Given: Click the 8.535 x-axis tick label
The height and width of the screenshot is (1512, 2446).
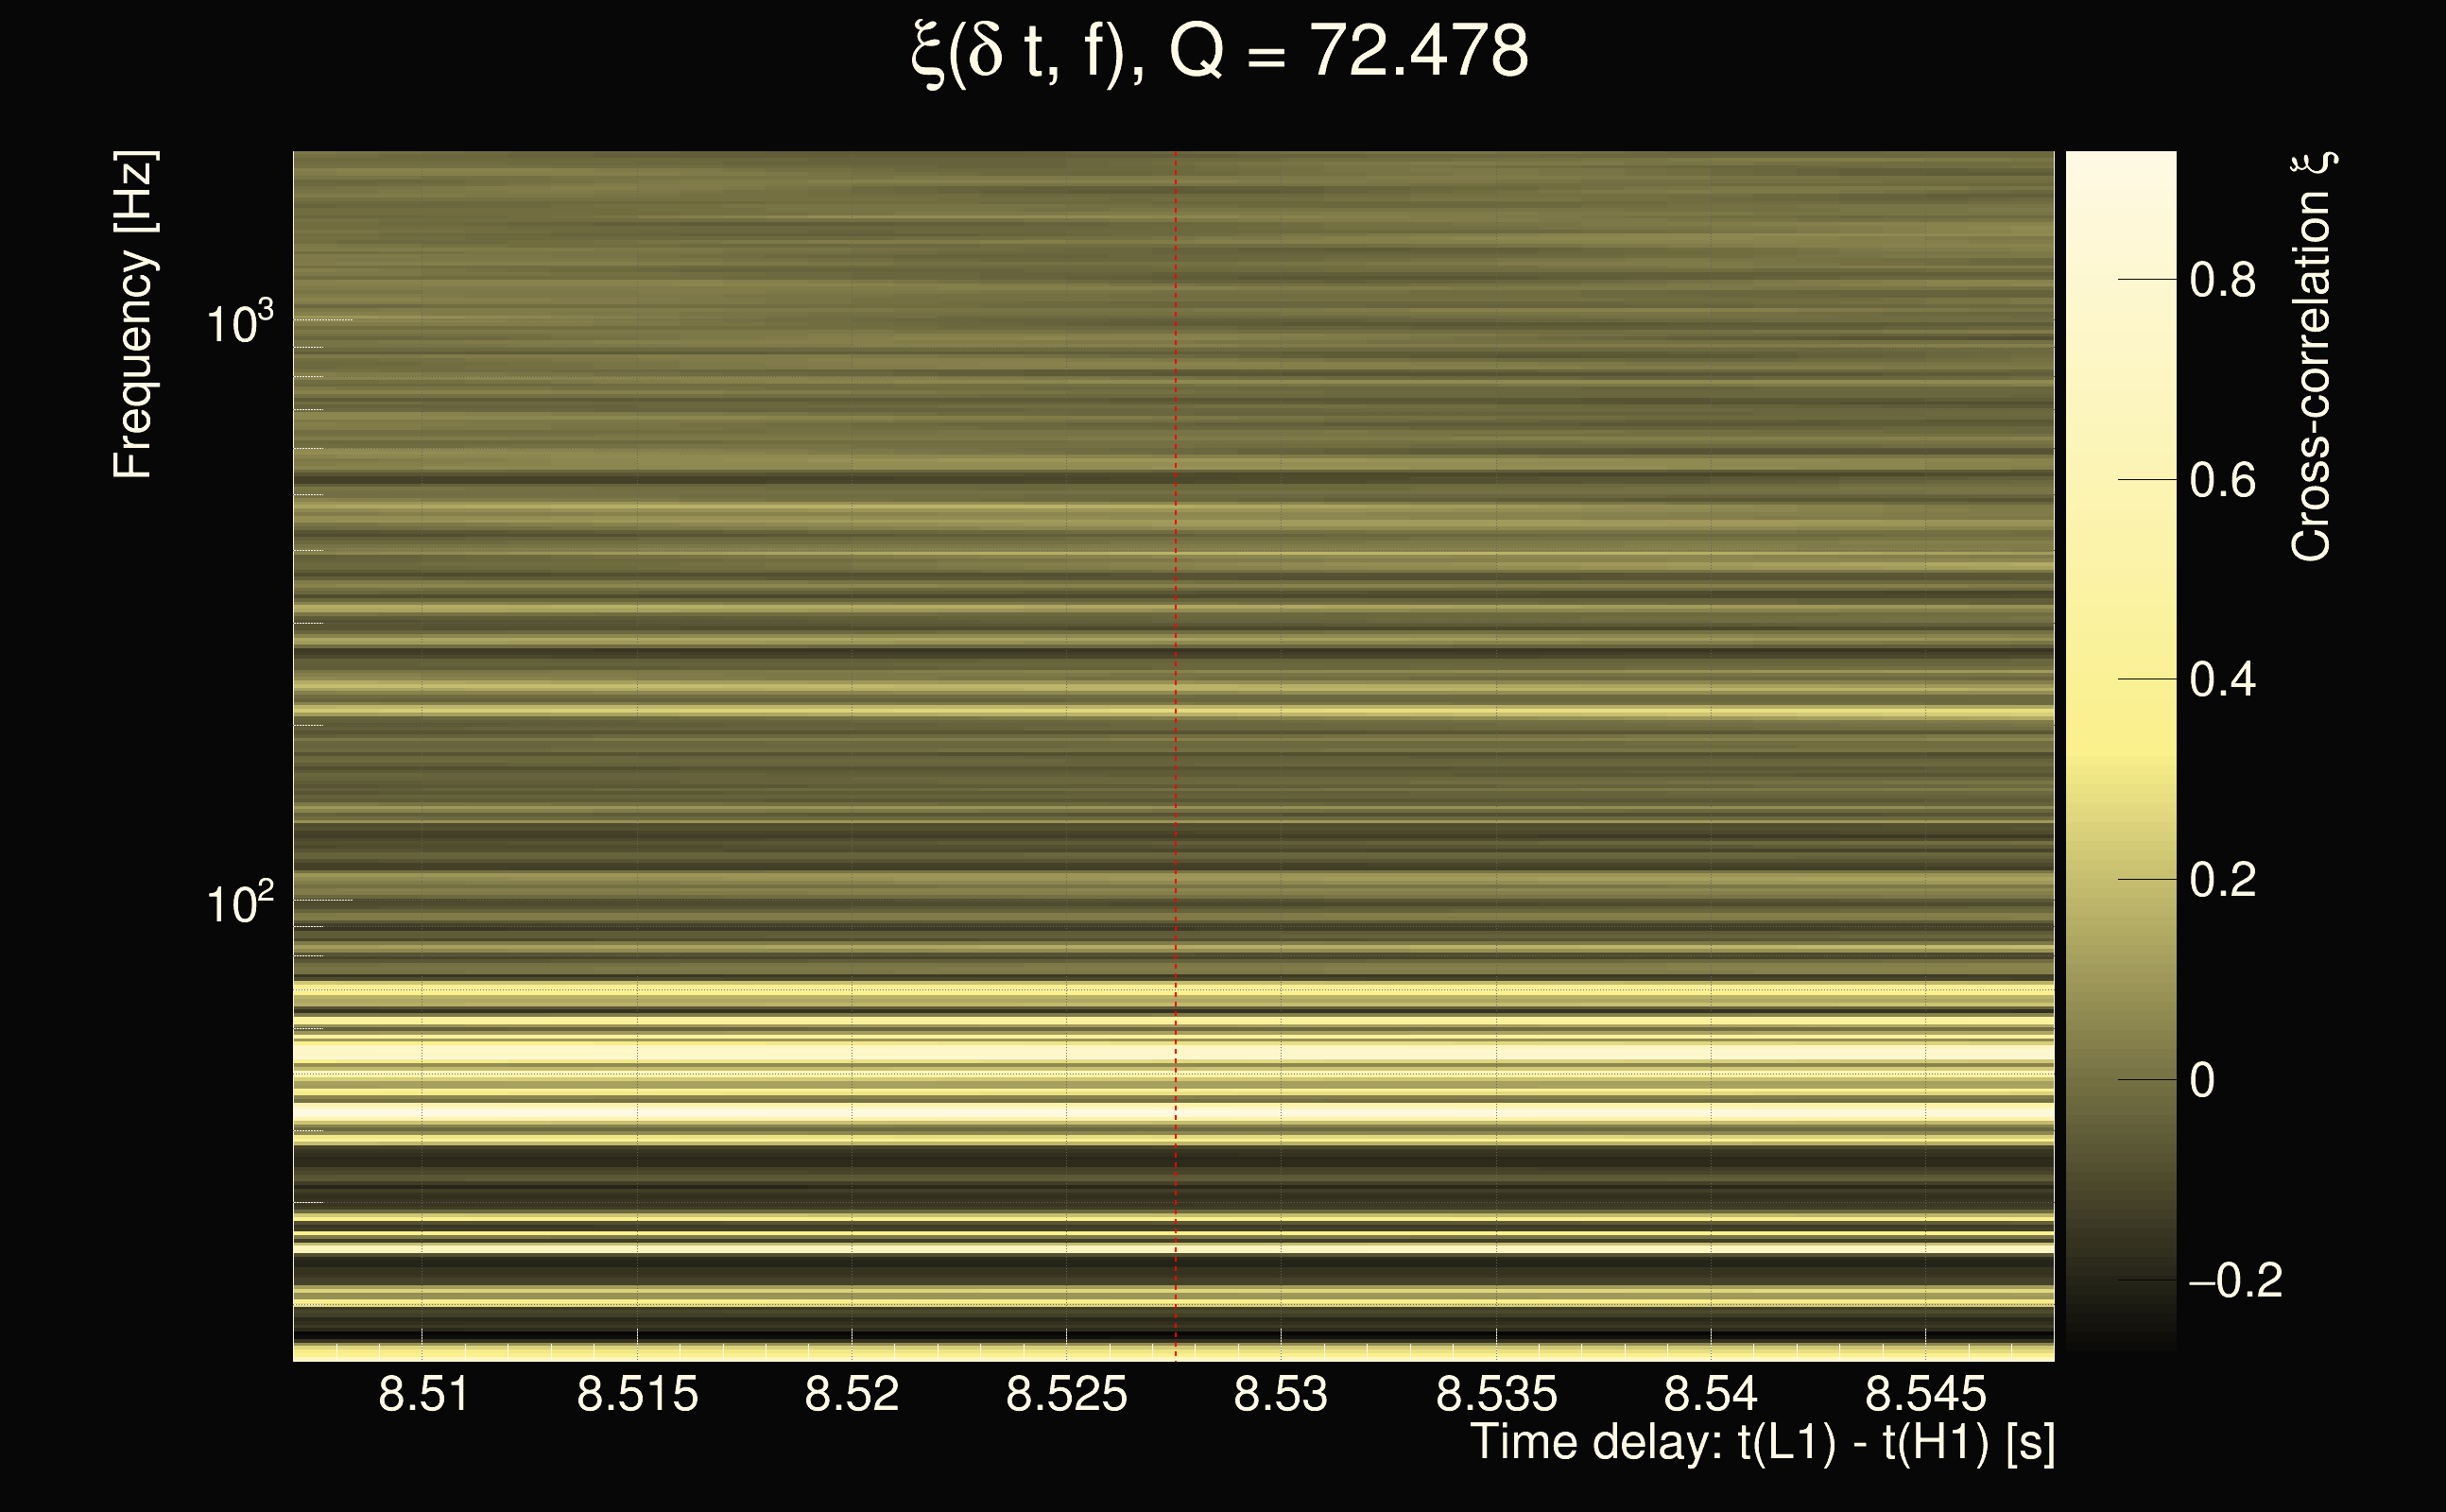Looking at the screenshot, I should pyautogui.click(x=1496, y=1394).
